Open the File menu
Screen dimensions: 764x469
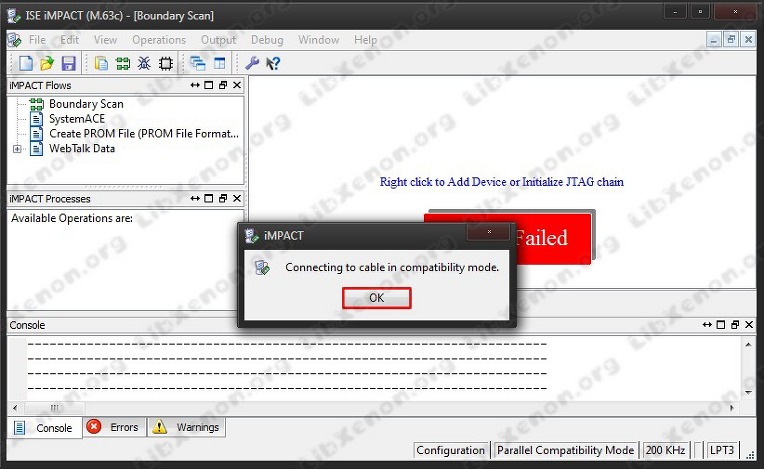(37, 40)
